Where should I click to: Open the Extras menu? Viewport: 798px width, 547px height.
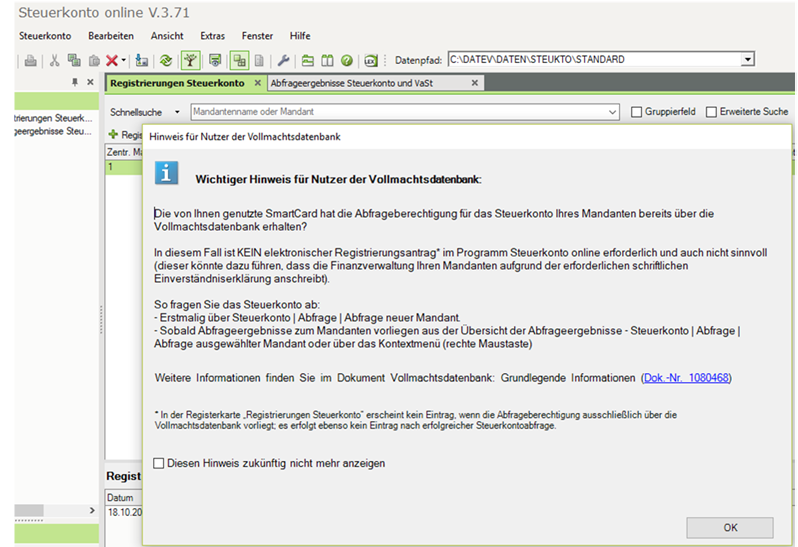212,36
